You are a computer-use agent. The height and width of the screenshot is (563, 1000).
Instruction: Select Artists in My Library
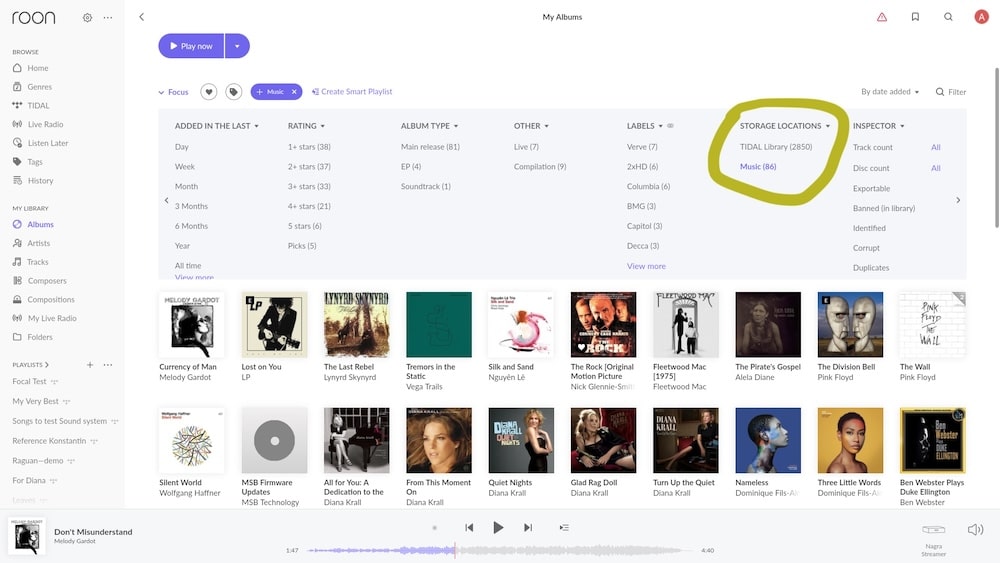[x=38, y=243]
